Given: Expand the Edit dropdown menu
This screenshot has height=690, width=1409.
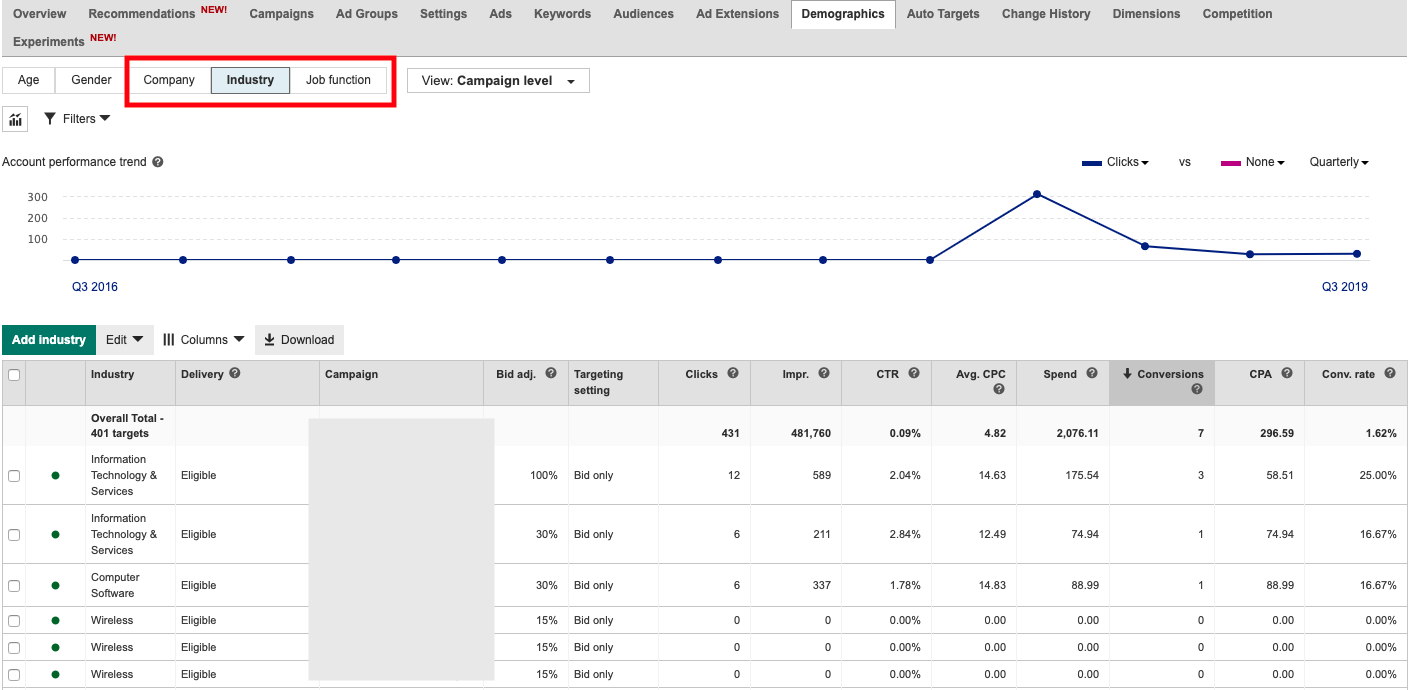Looking at the screenshot, I should tap(124, 339).
